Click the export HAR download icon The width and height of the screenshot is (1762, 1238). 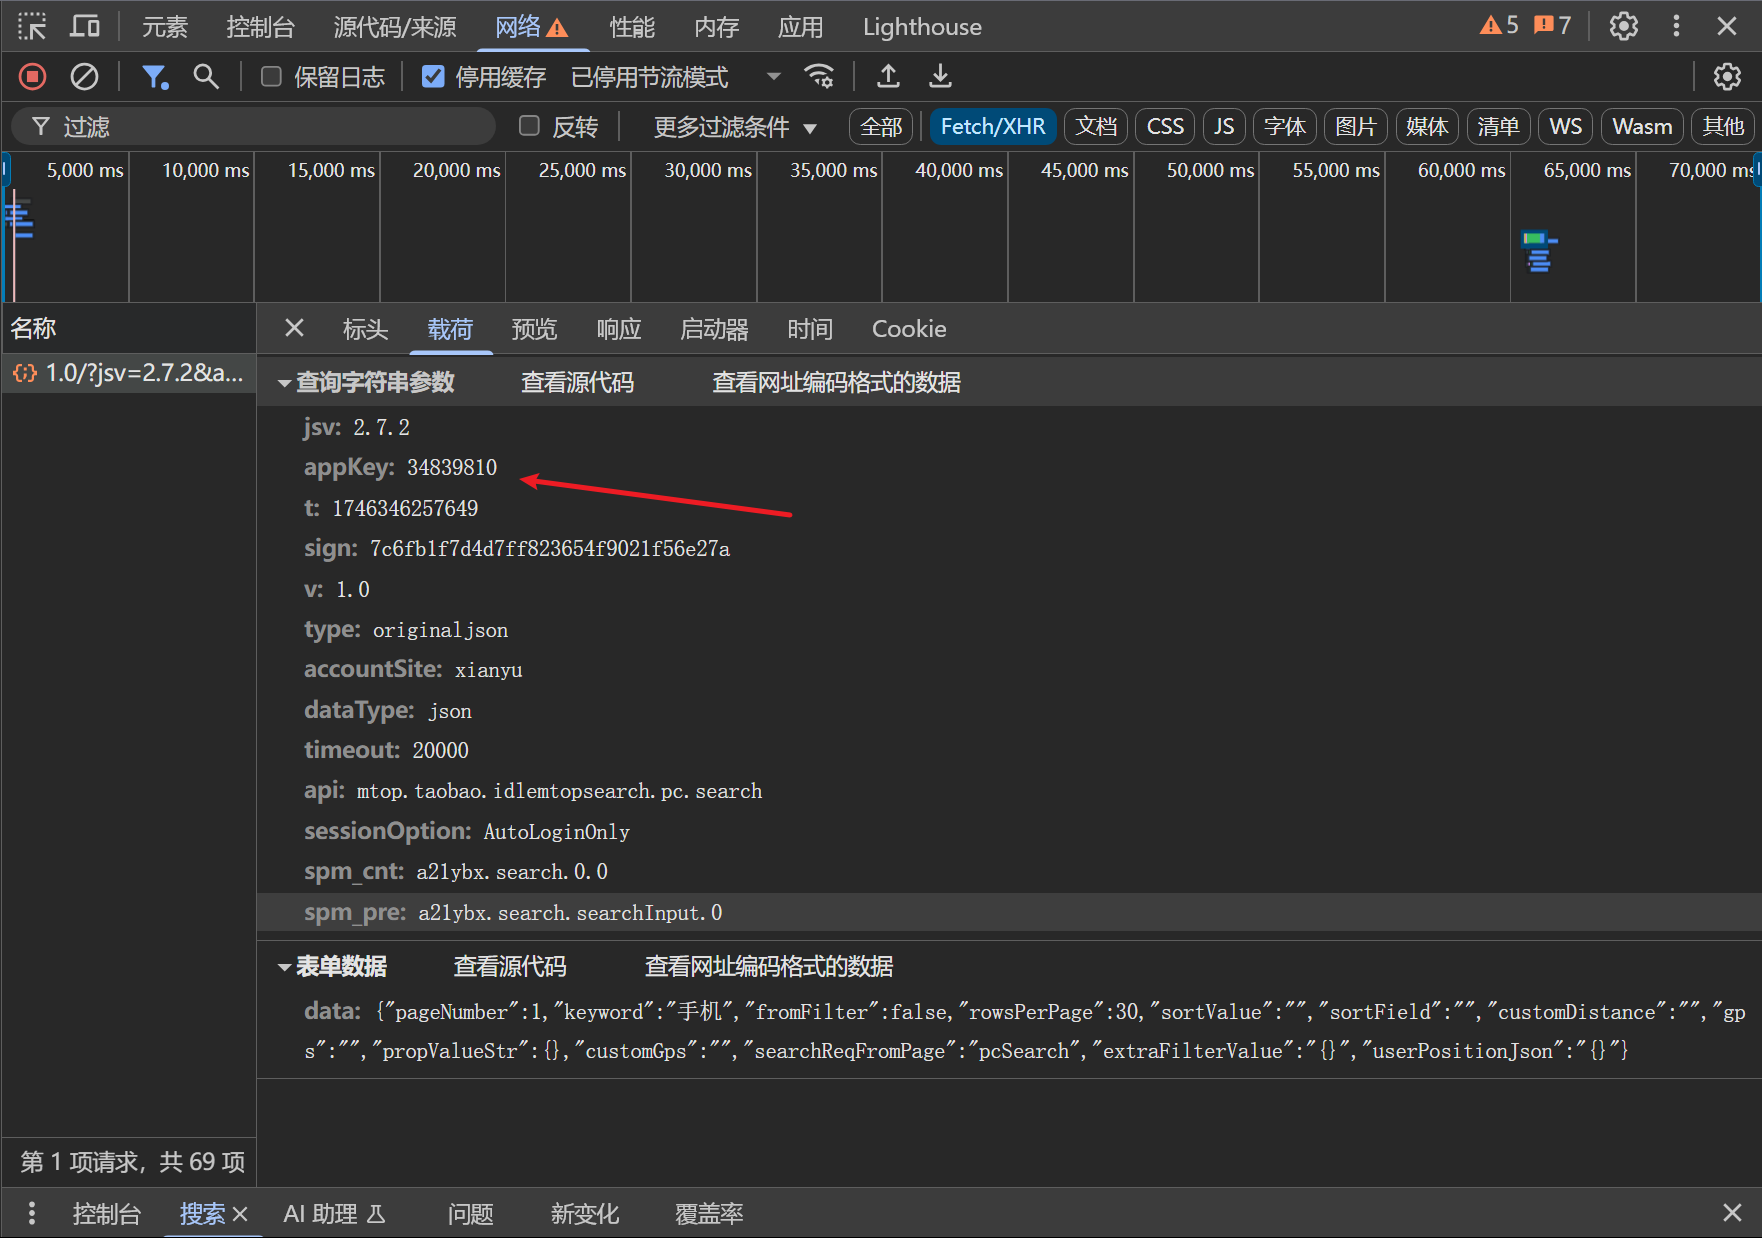pyautogui.click(x=940, y=77)
